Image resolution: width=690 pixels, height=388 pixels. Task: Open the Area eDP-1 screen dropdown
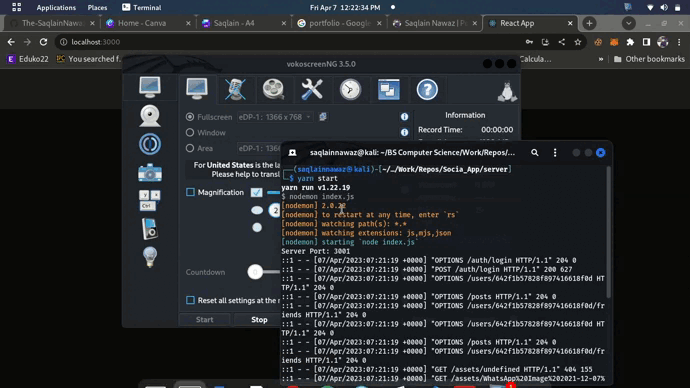(259, 148)
